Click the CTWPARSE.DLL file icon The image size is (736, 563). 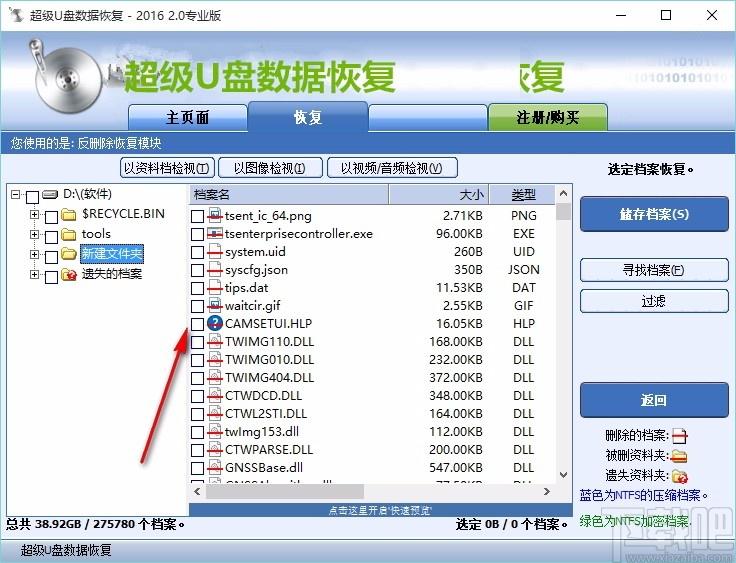pos(215,449)
